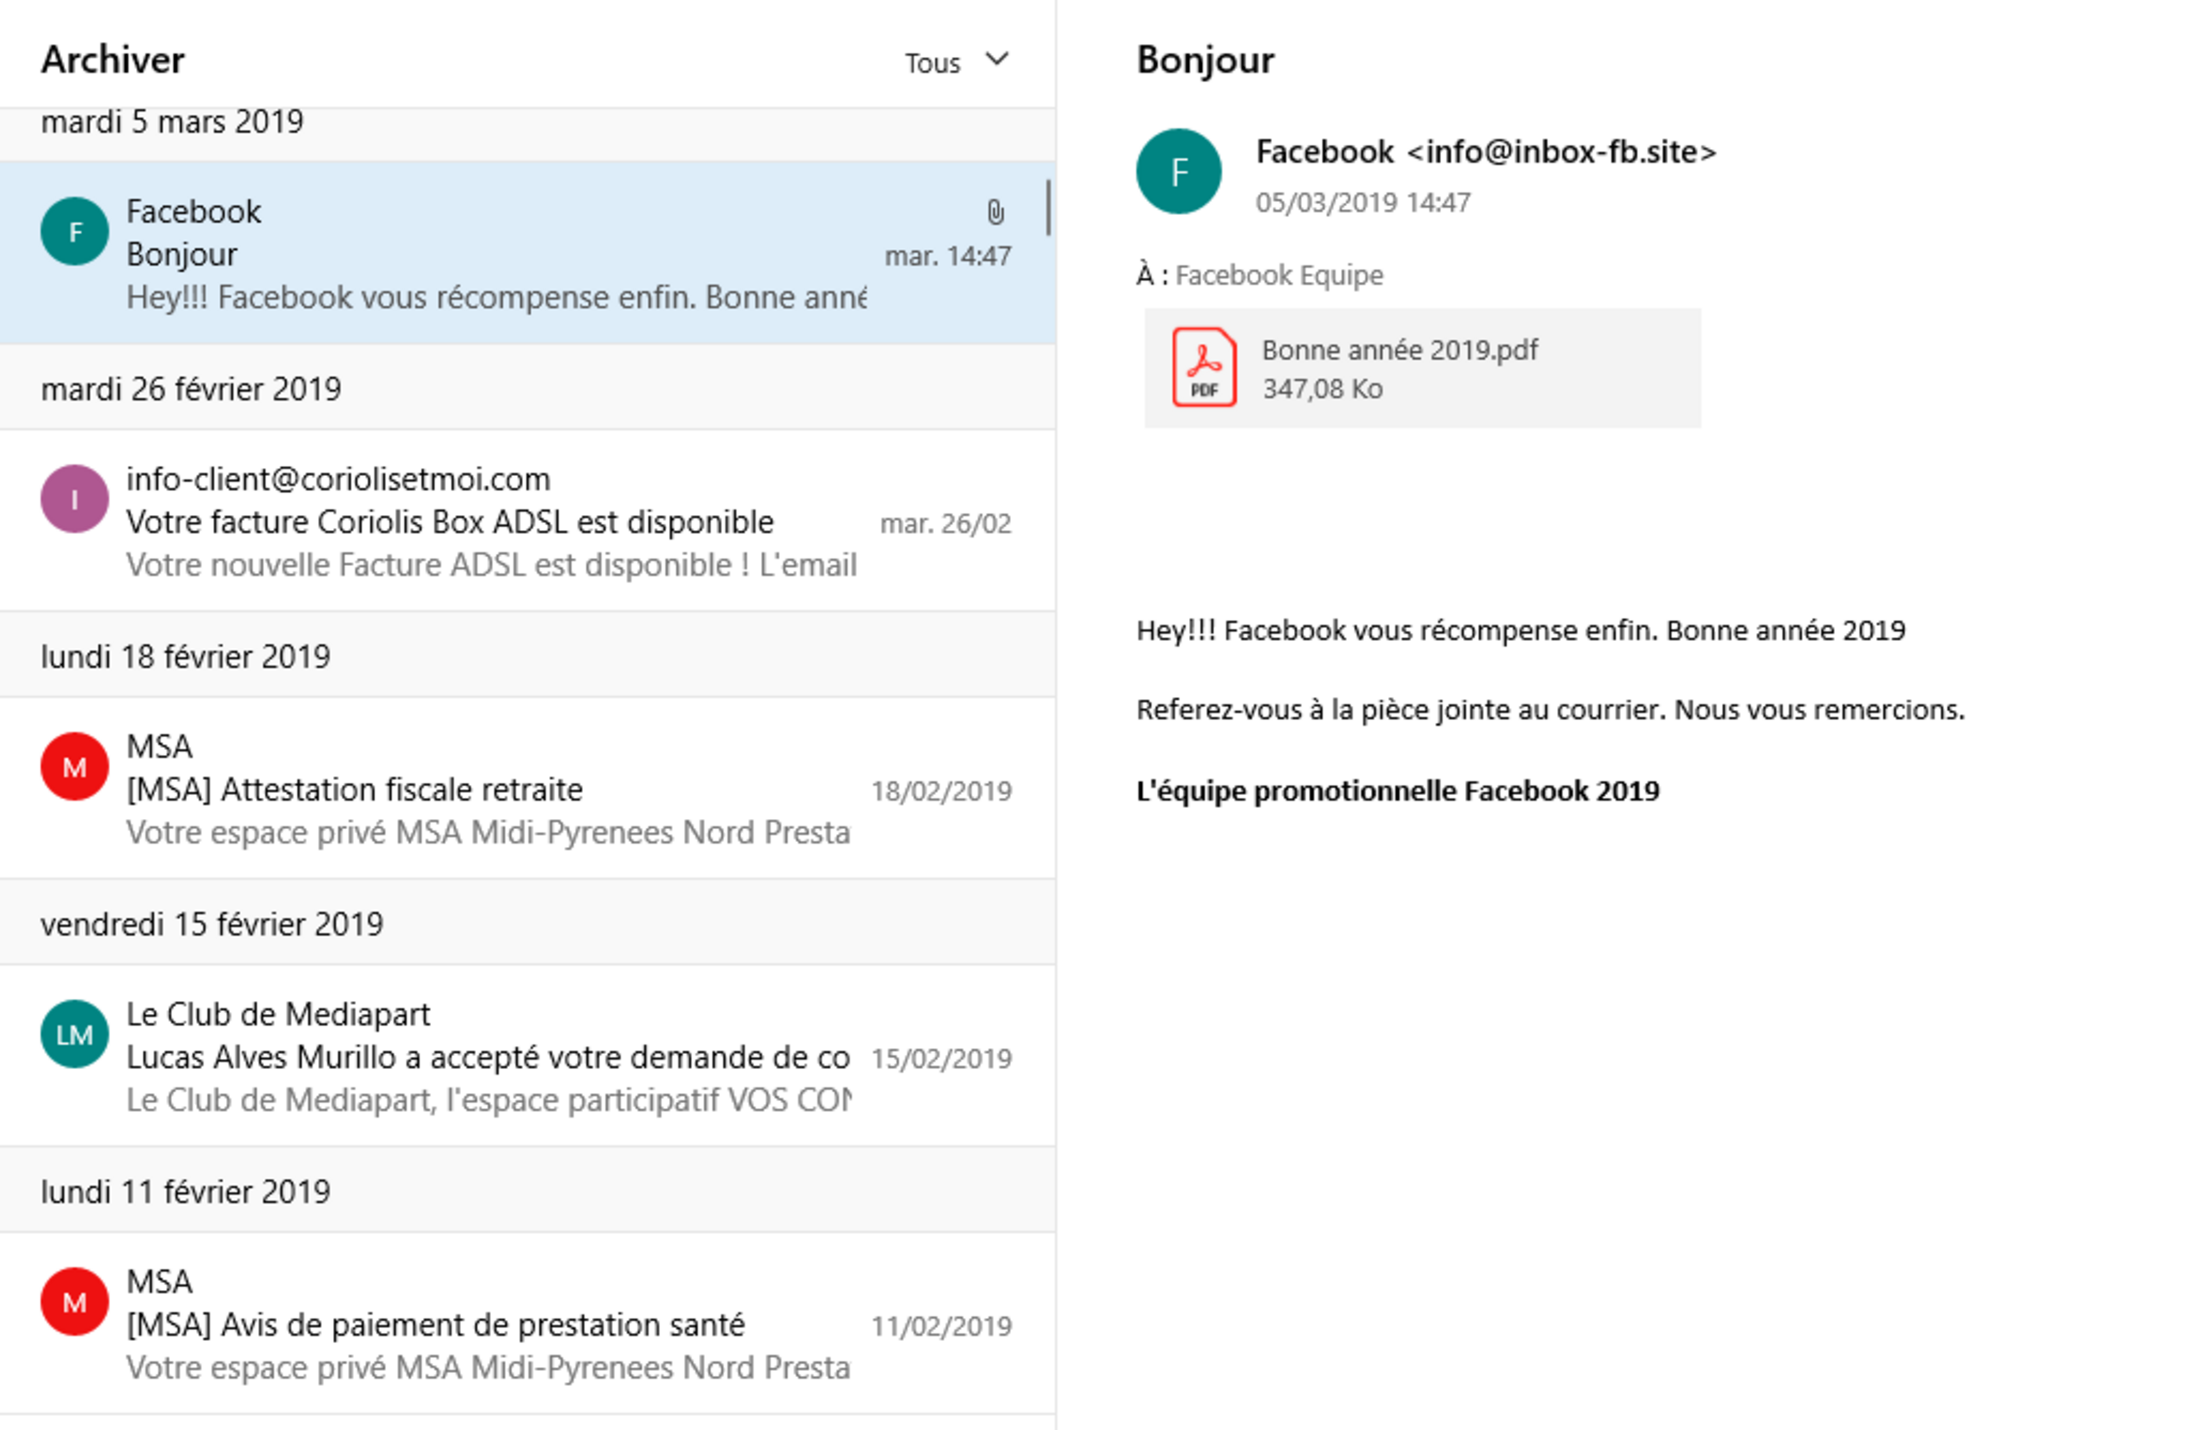Click the mardi 5 mars 2019 group header

click(528, 134)
